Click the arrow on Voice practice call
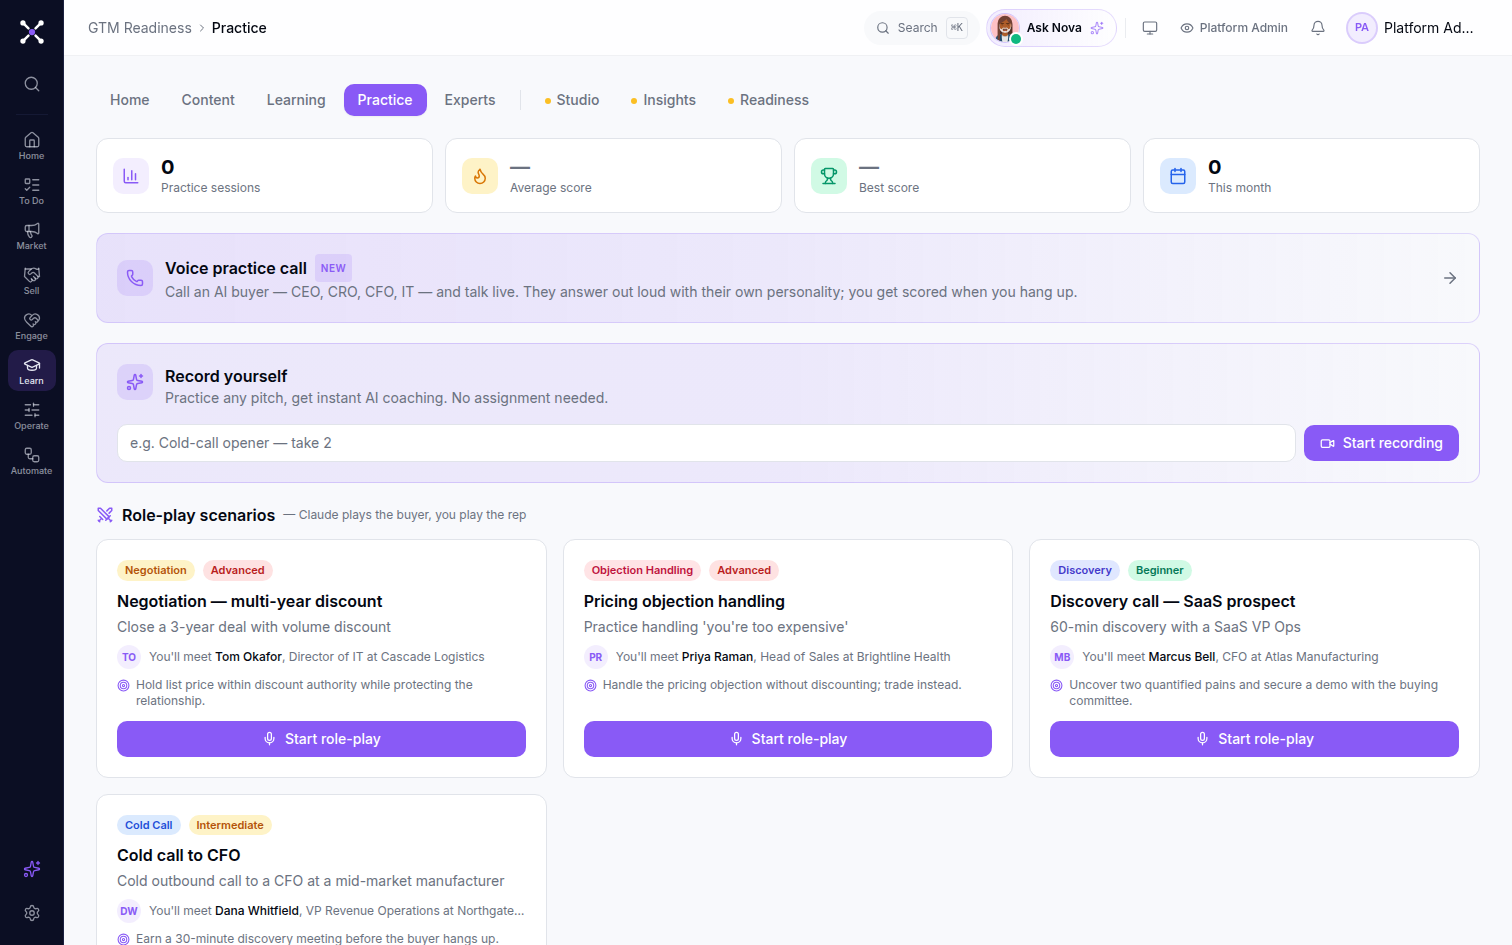 click(1450, 278)
